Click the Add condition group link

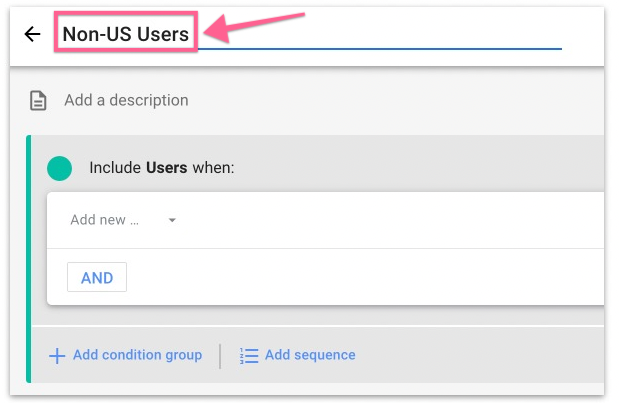[x=137, y=355]
